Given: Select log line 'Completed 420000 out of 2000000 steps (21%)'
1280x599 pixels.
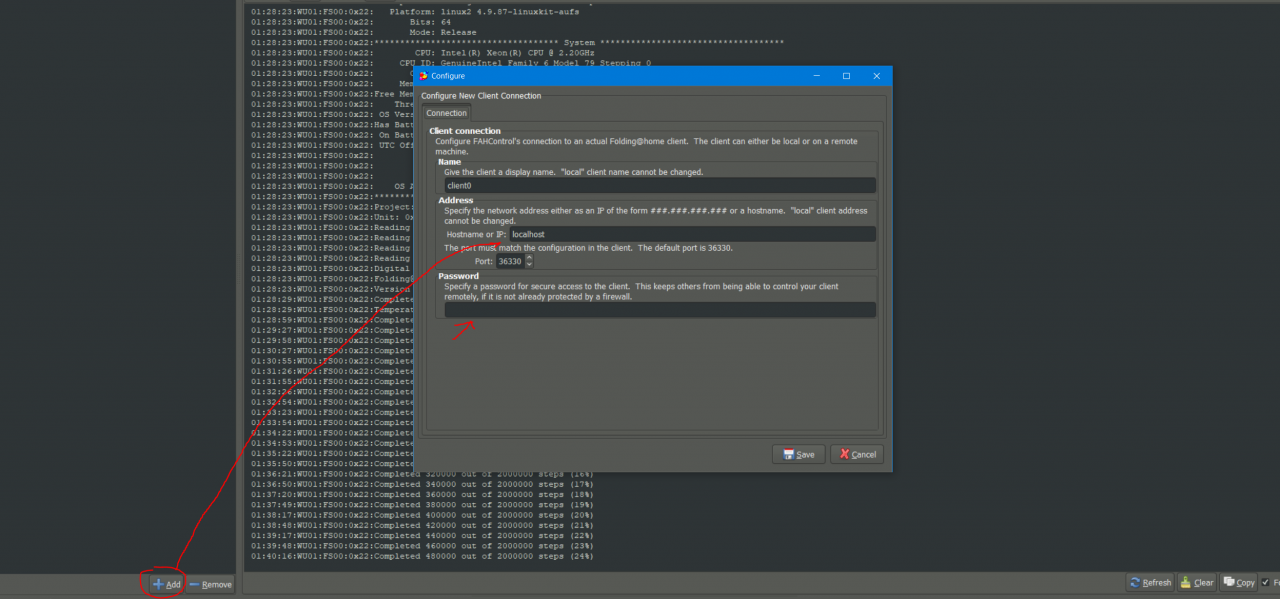Looking at the screenshot, I should pyautogui.click(x=422, y=525).
